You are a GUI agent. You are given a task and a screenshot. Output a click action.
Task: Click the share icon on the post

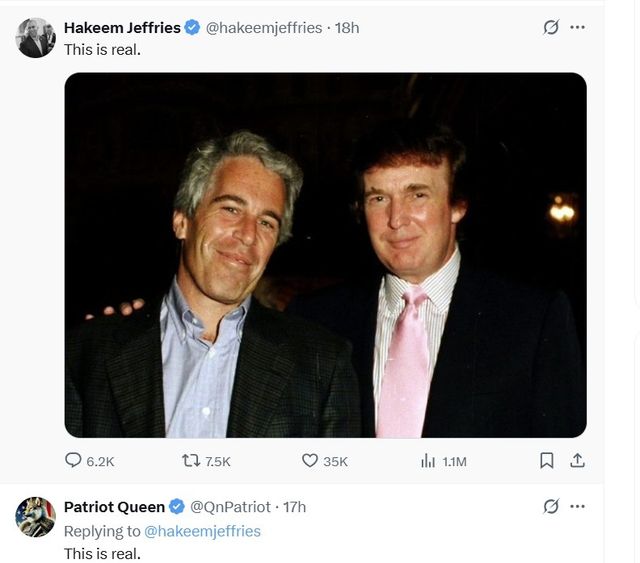577,461
